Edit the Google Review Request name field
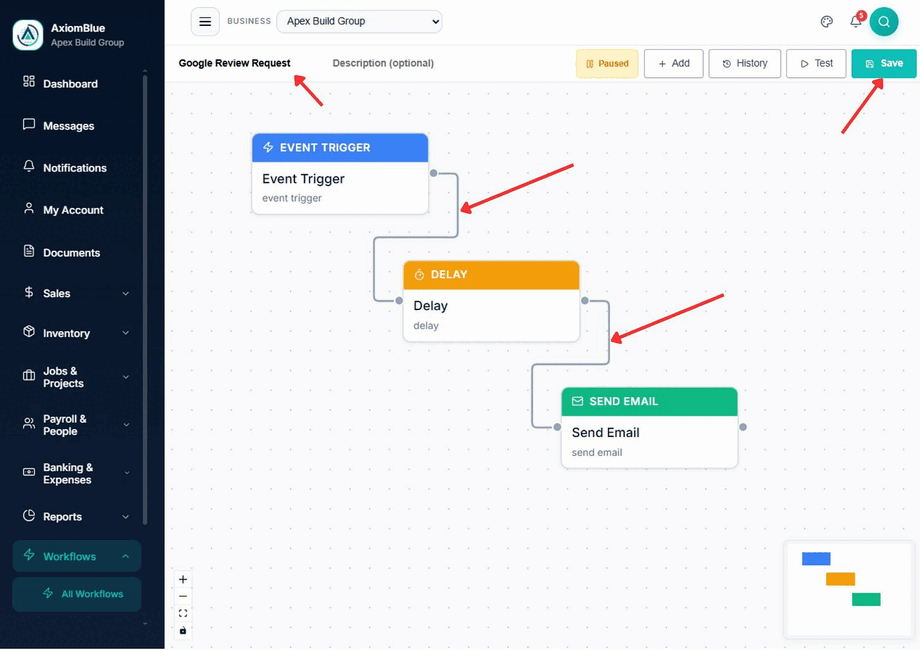The width and height of the screenshot is (920, 650). [x=235, y=63]
